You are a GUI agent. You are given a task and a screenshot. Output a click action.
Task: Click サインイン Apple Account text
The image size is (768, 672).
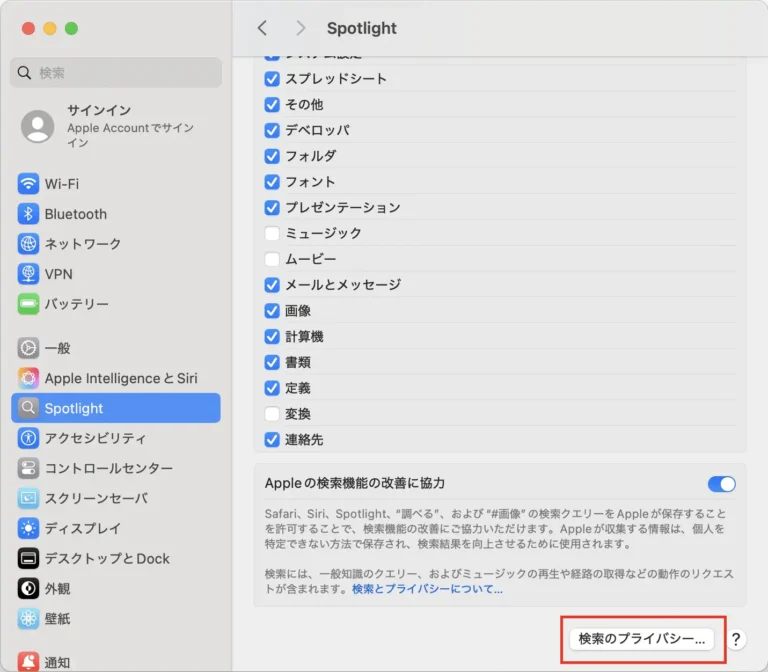click(130, 126)
